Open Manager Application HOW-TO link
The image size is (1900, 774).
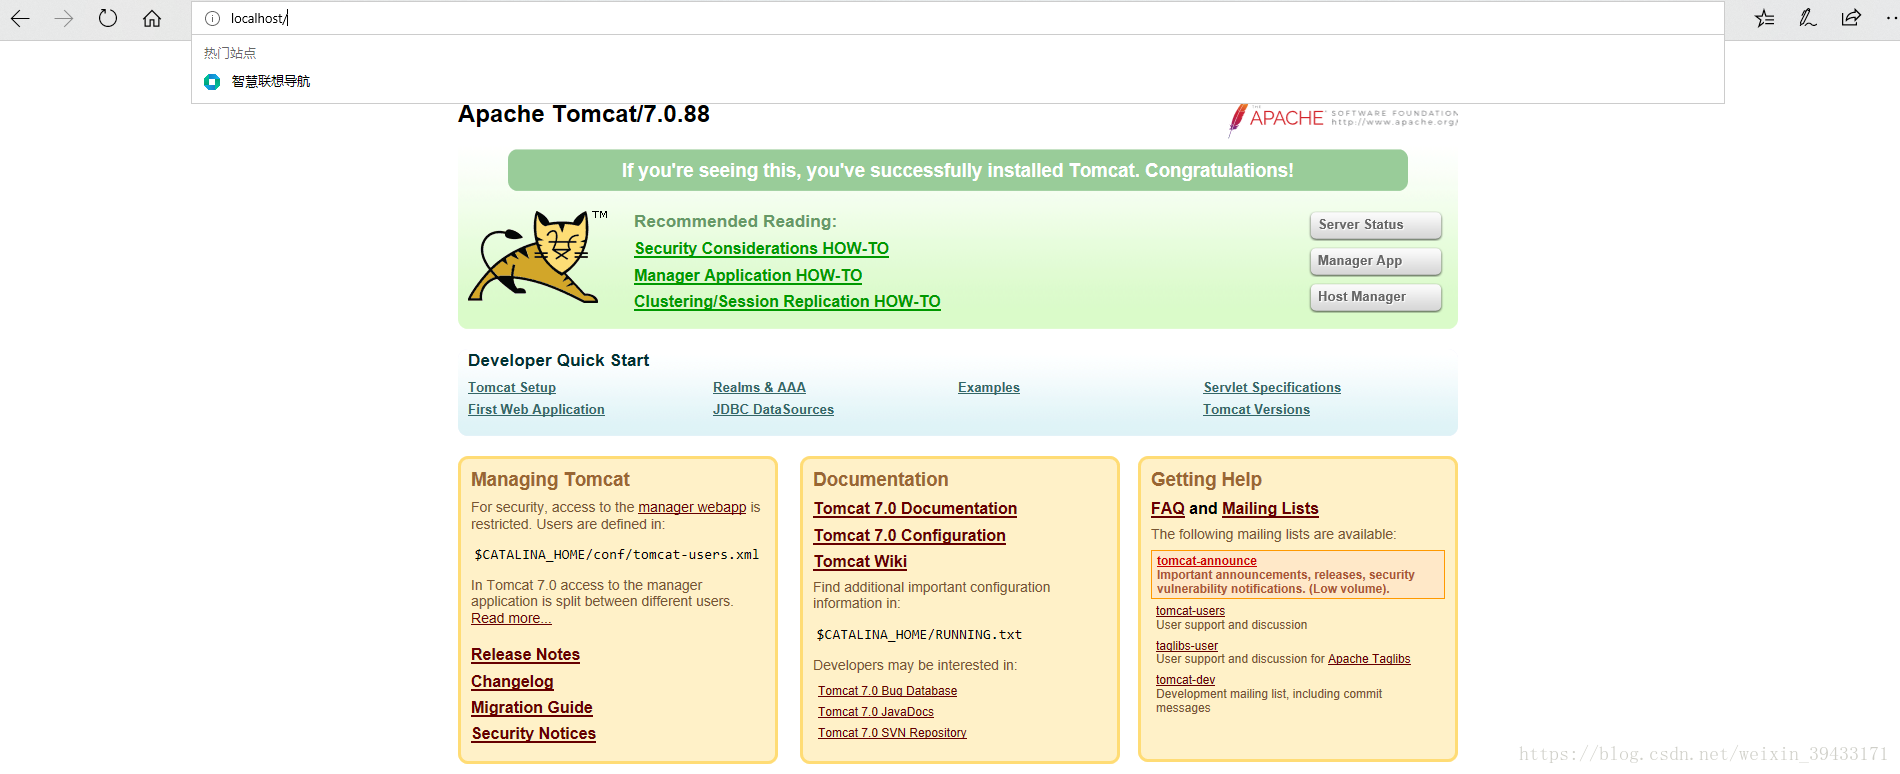[748, 276]
